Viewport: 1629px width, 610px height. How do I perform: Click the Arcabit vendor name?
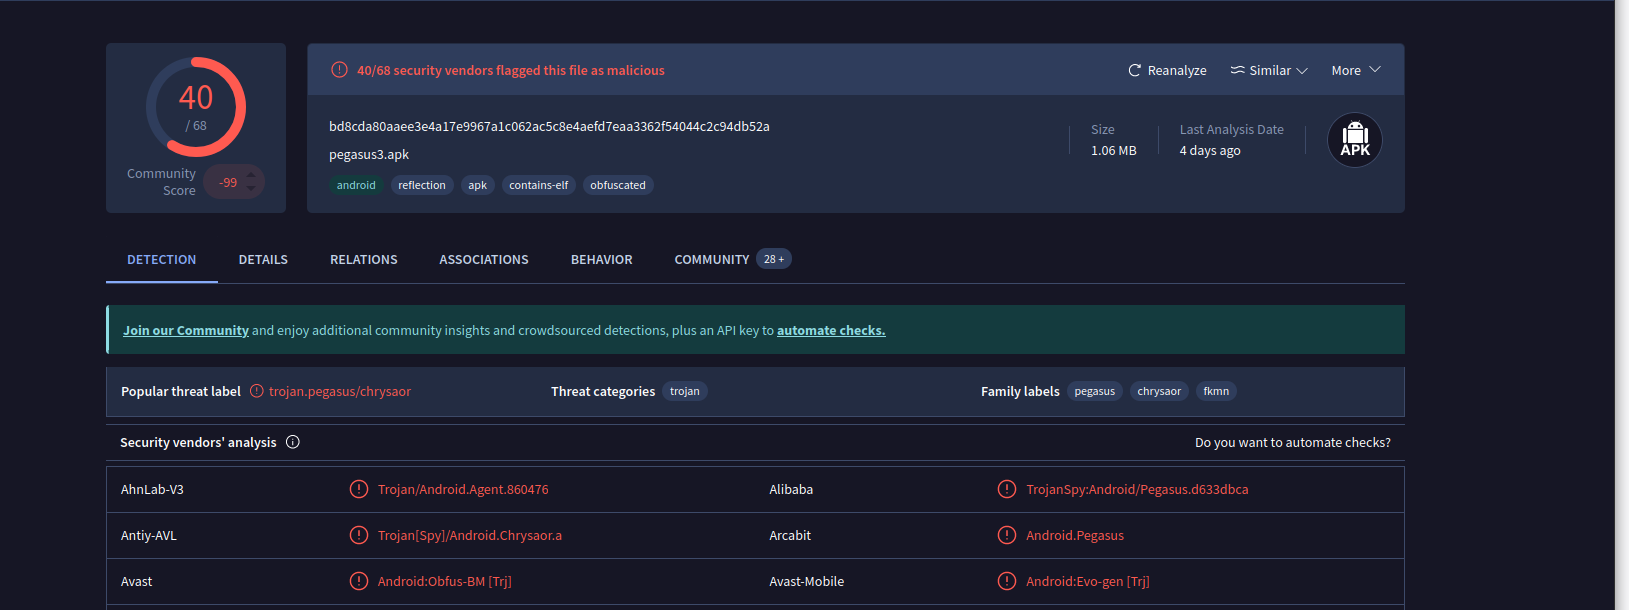click(790, 535)
